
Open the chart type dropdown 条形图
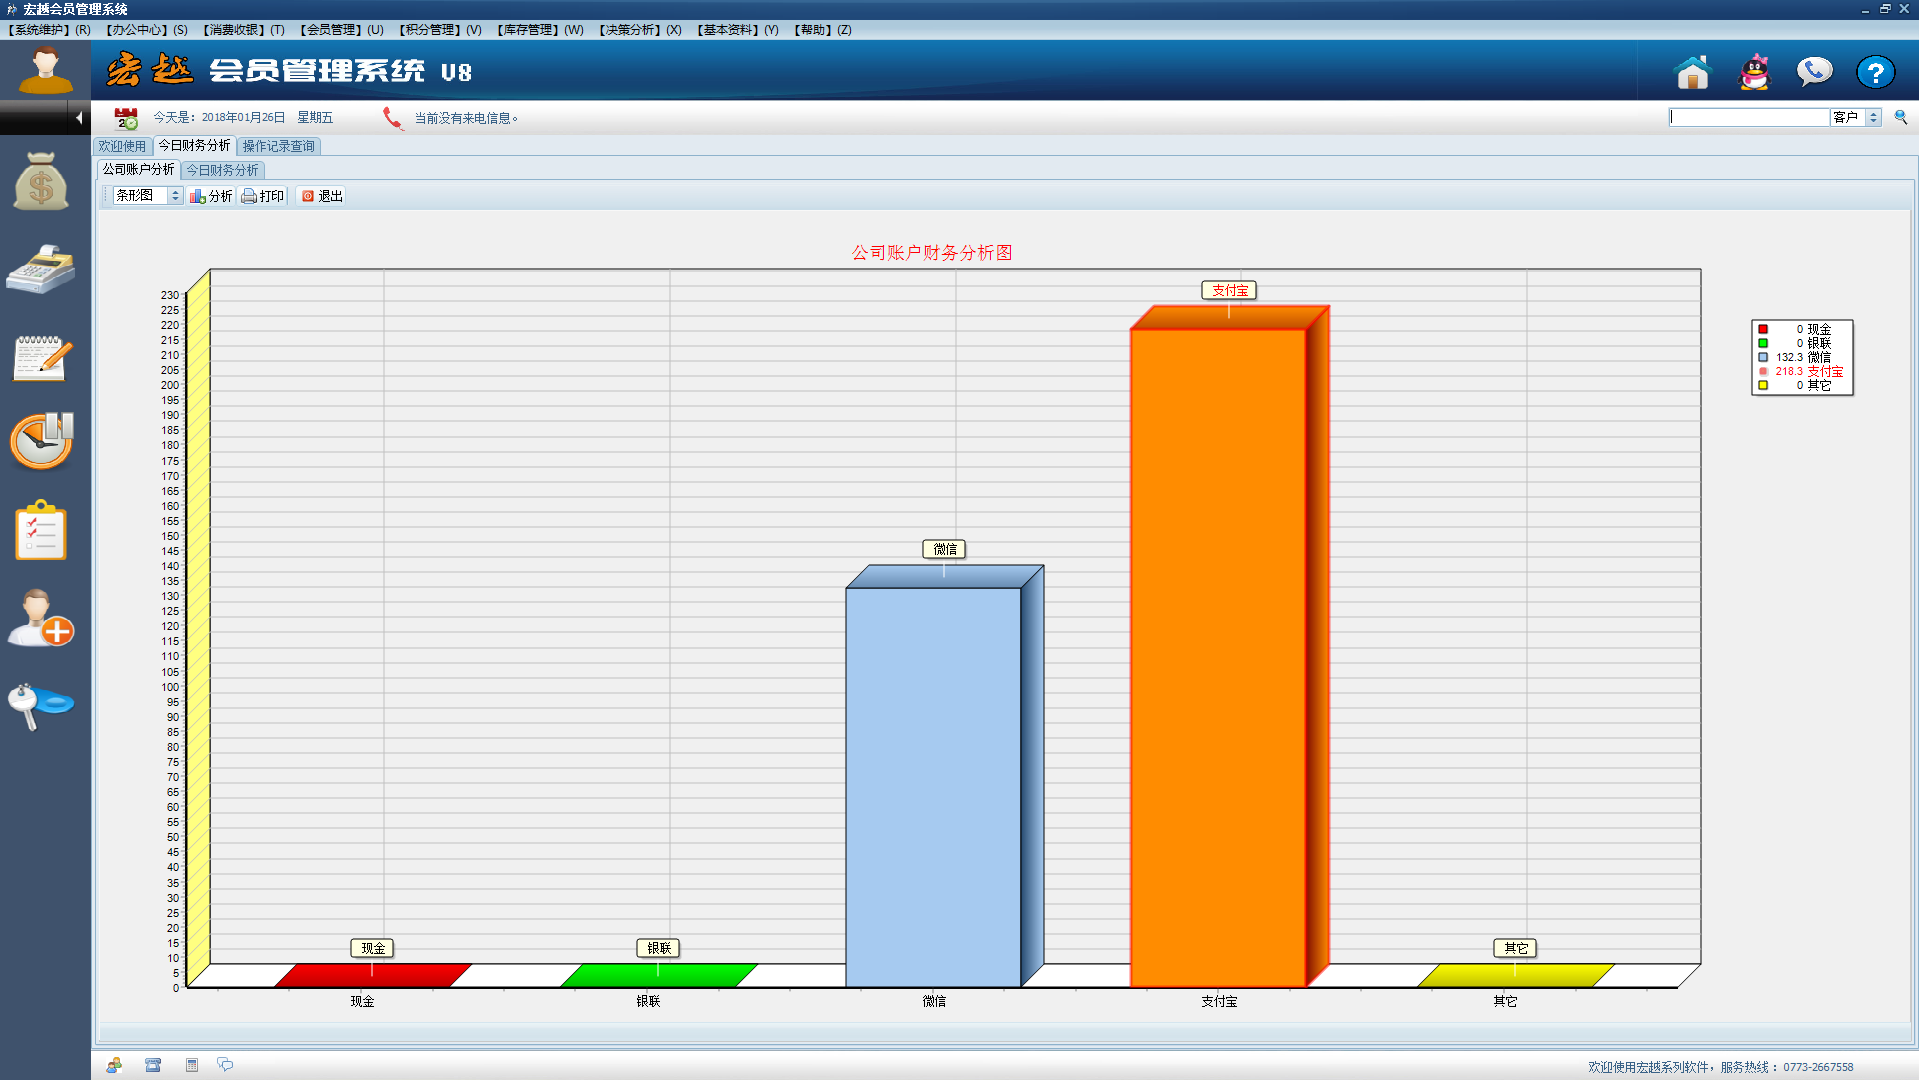[x=175, y=196]
